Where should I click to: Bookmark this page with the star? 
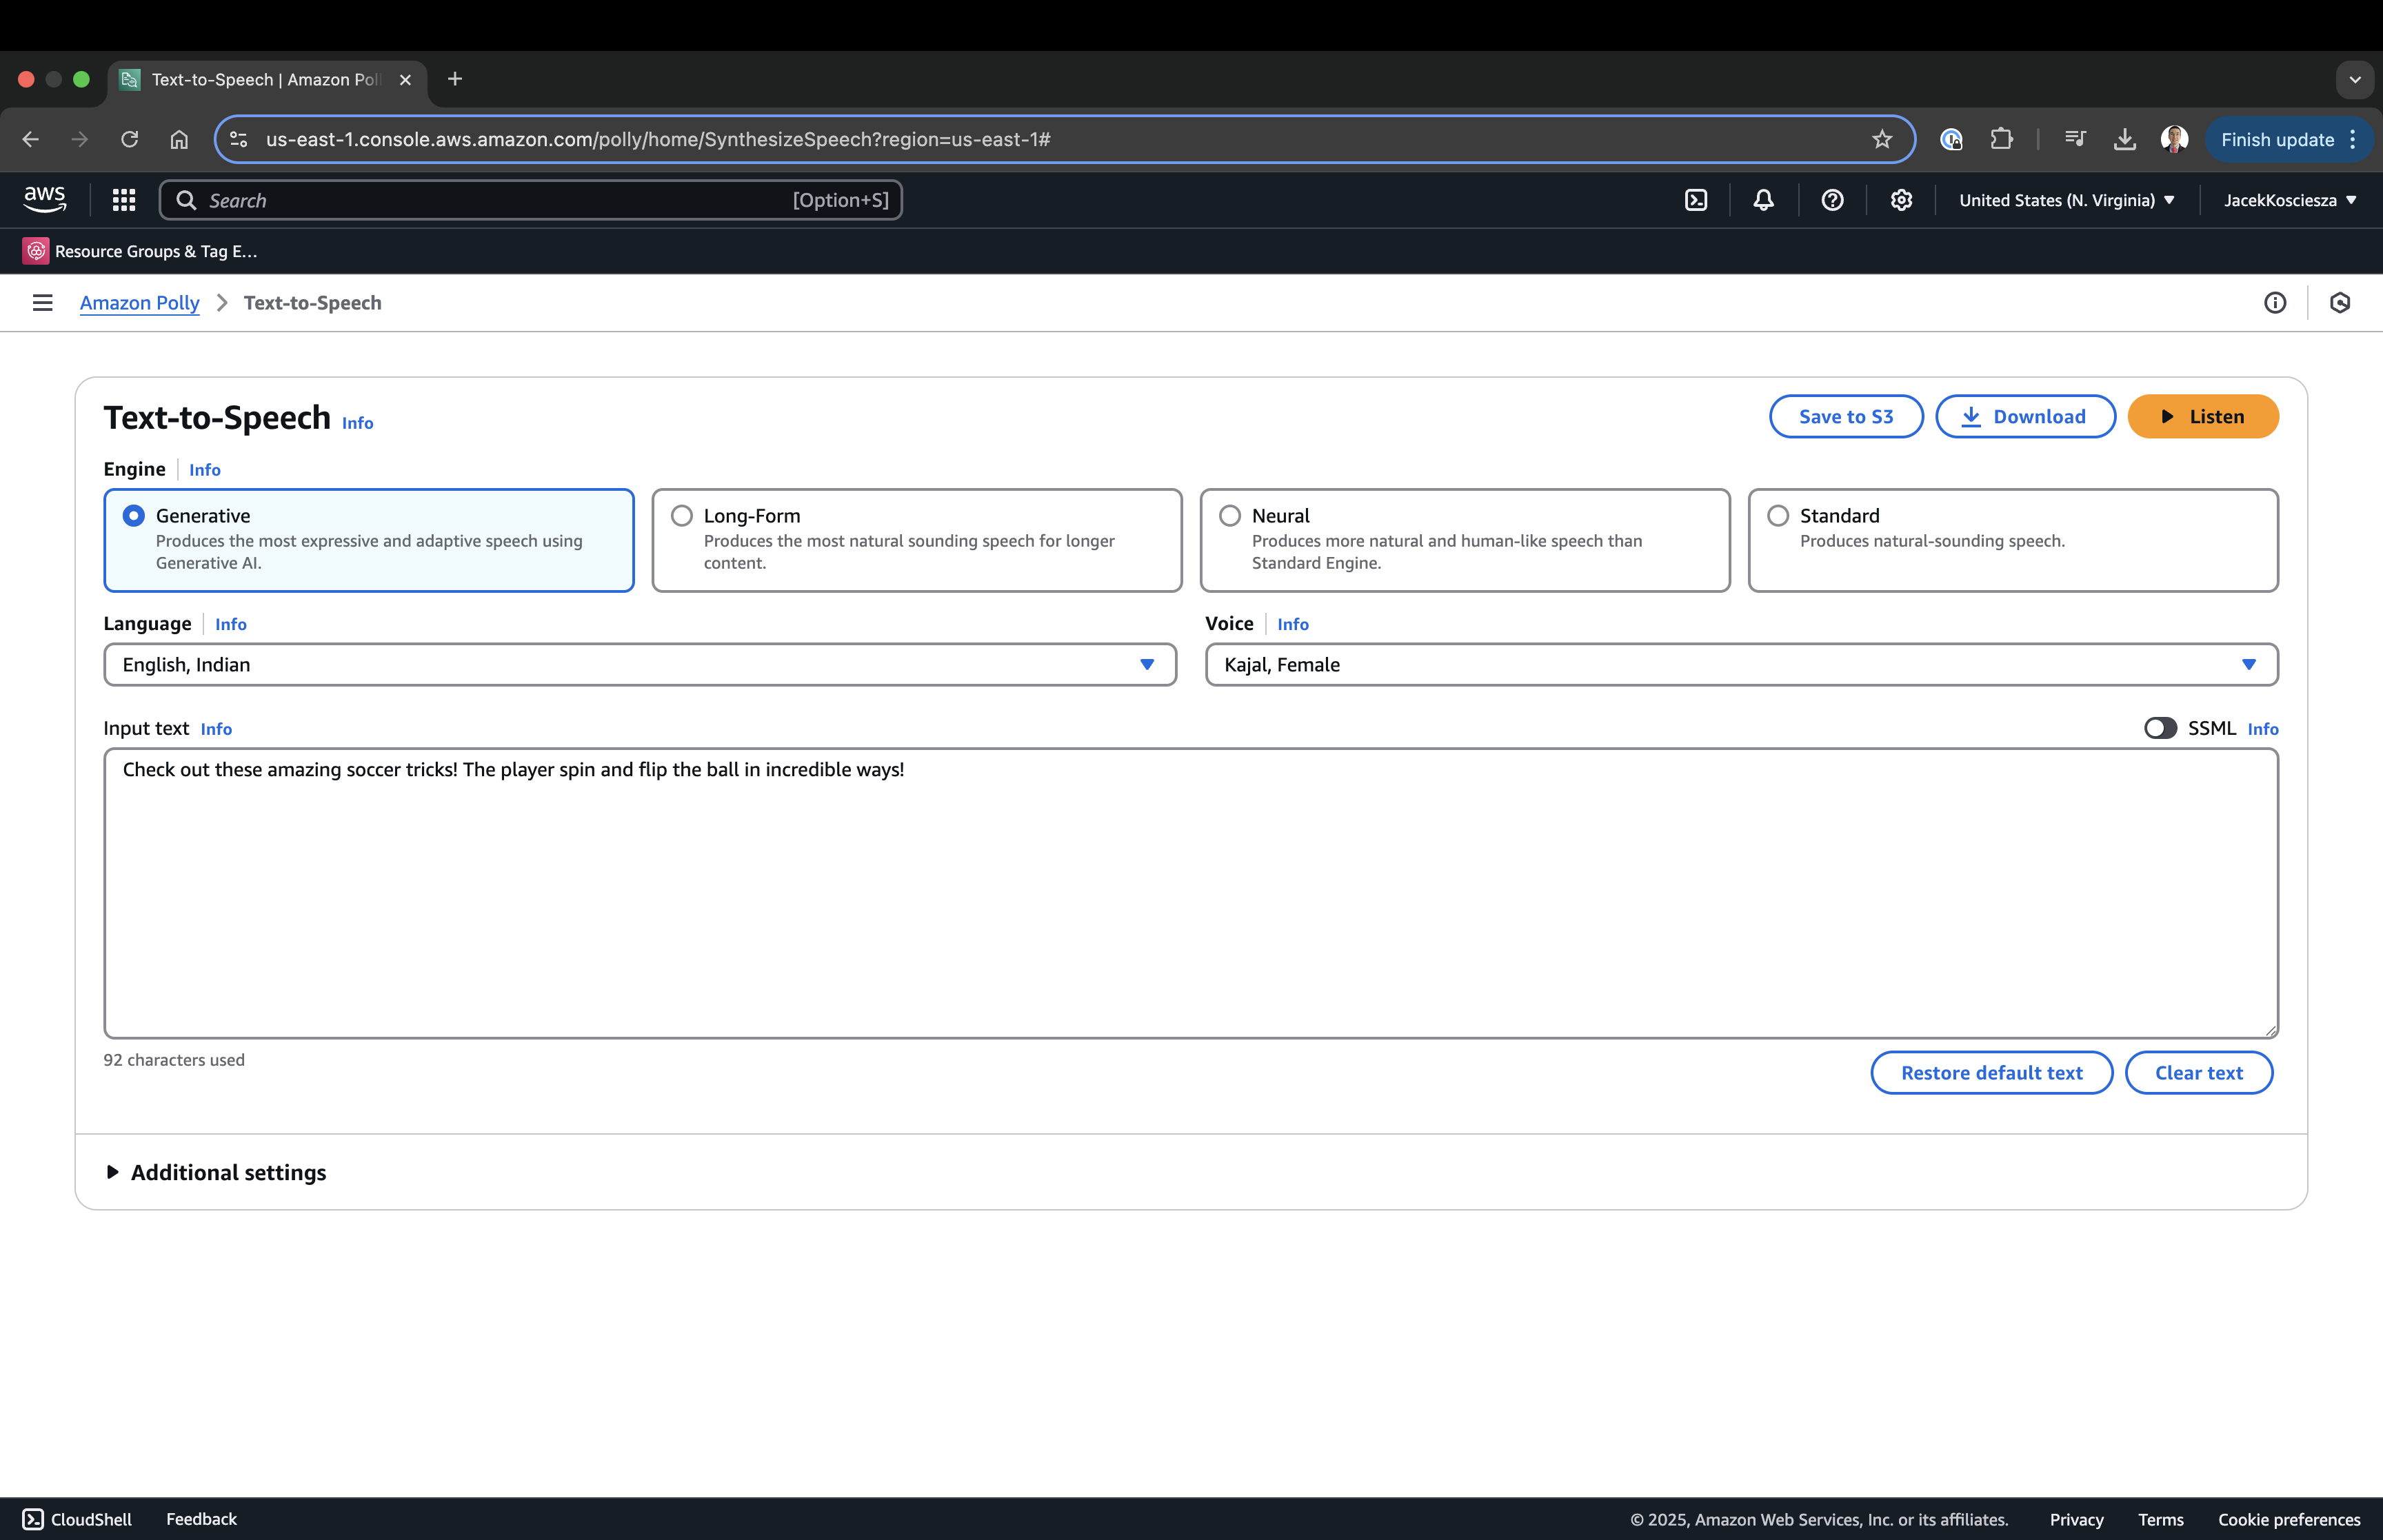pos(1882,139)
